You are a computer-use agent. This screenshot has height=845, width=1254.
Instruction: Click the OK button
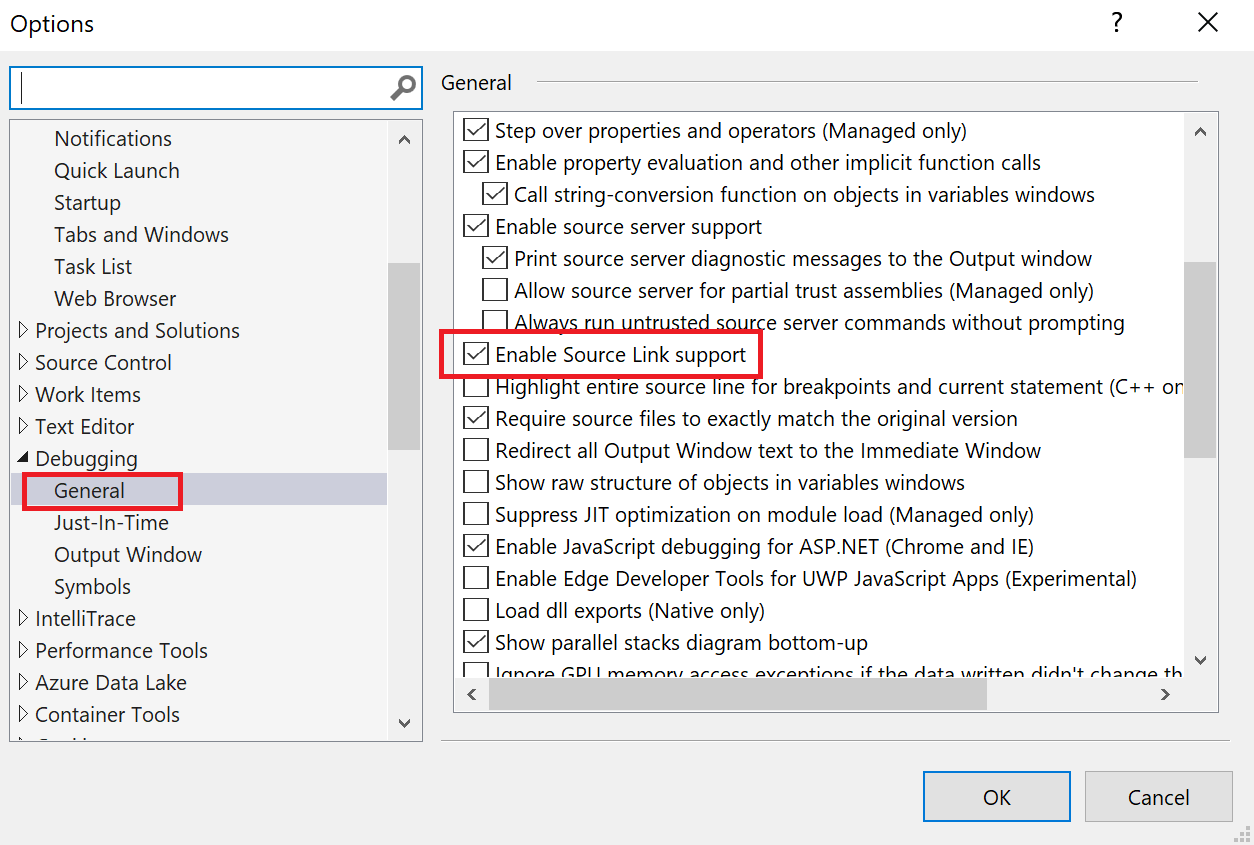[996, 796]
